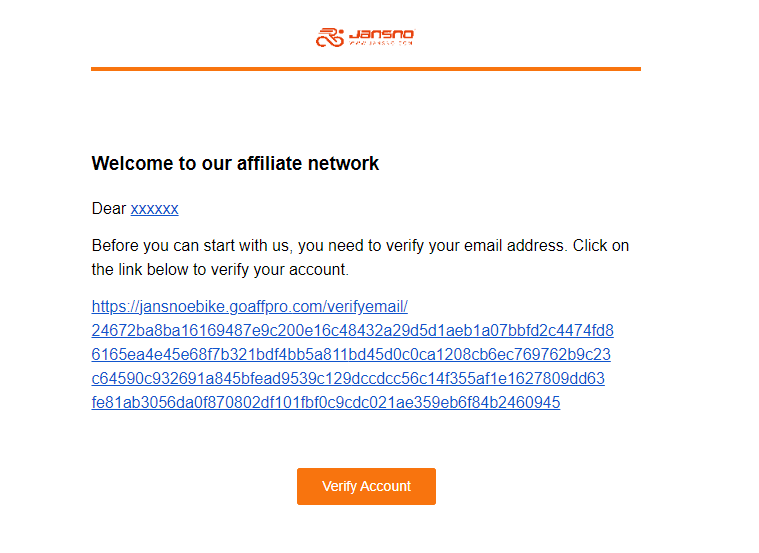The width and height of the screenshot is (759, 553).
Task: Click the URL line starting with fe81ab30
Action: pos(326,402)
